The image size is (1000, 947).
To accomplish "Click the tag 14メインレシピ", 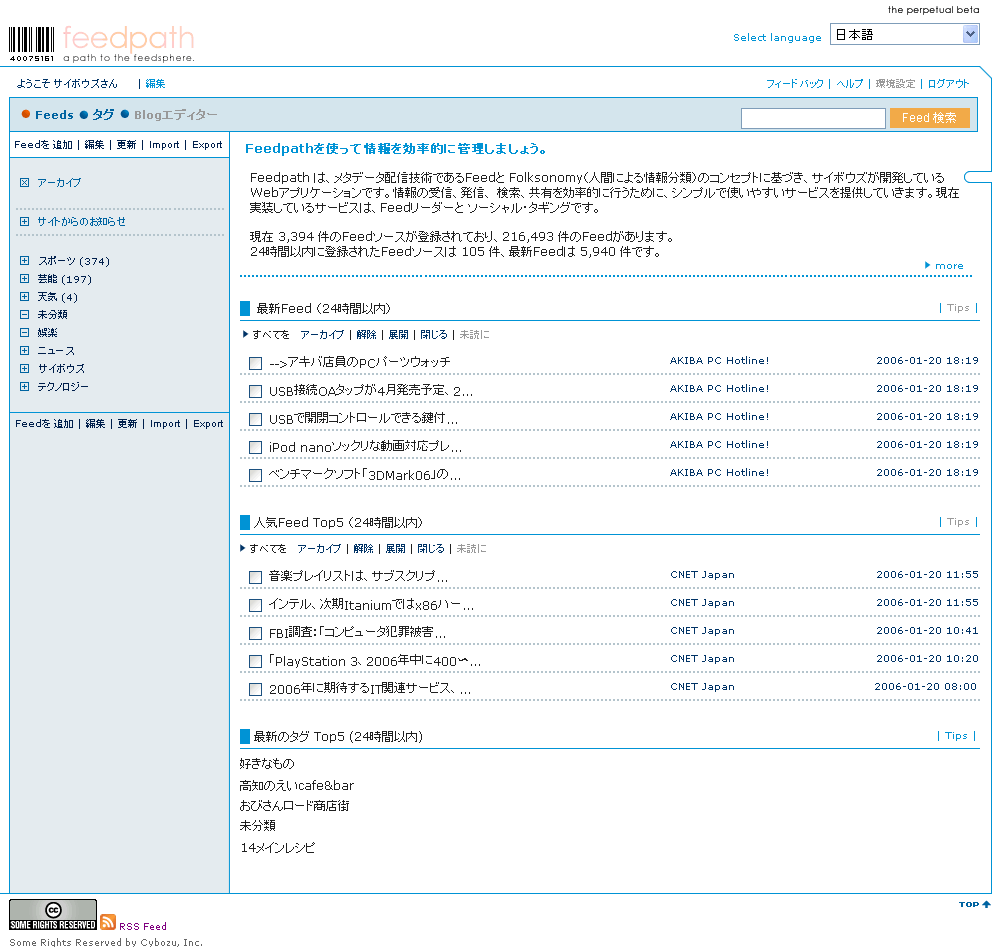I will coord(277,848).
